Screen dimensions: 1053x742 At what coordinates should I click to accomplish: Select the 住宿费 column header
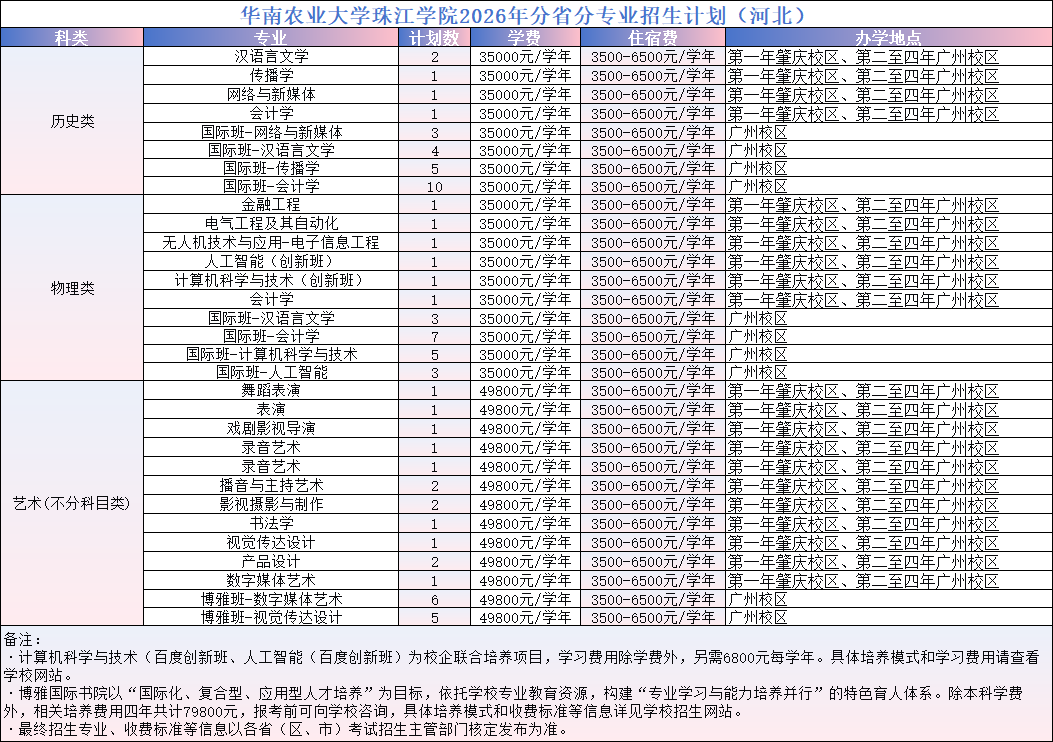653,38
